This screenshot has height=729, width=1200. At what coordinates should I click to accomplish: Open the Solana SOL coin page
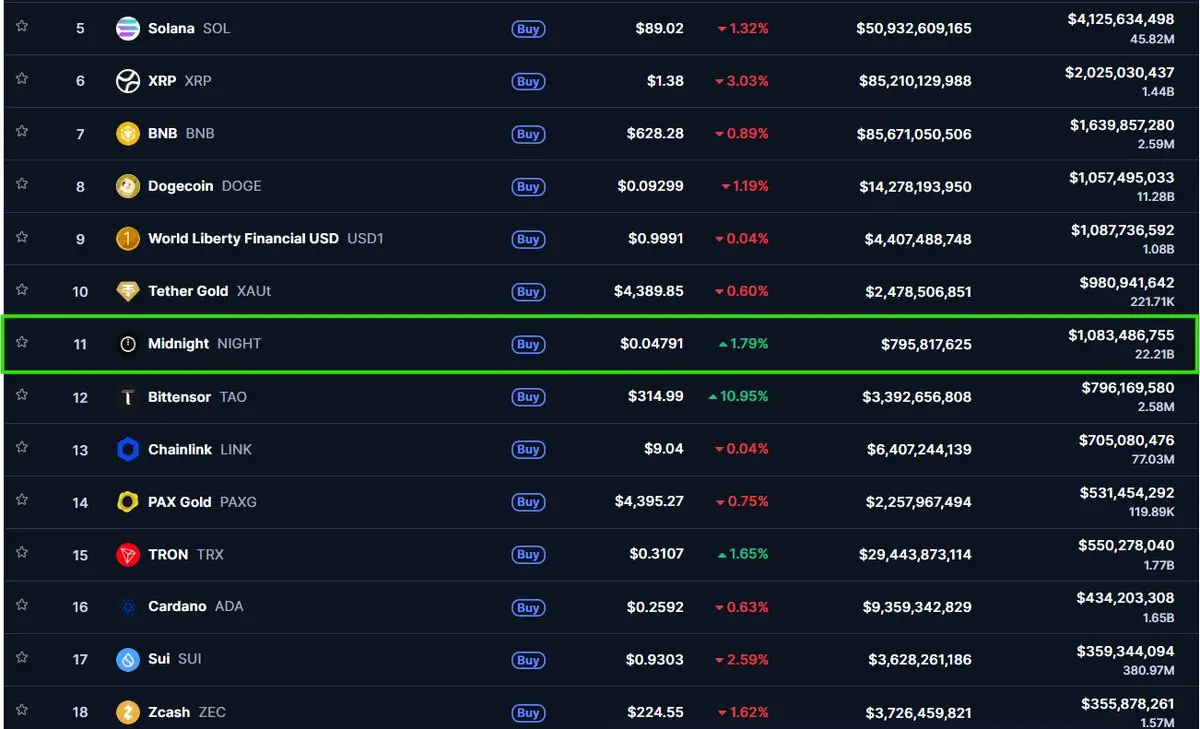pyautogui.click(x=189, y=29)
